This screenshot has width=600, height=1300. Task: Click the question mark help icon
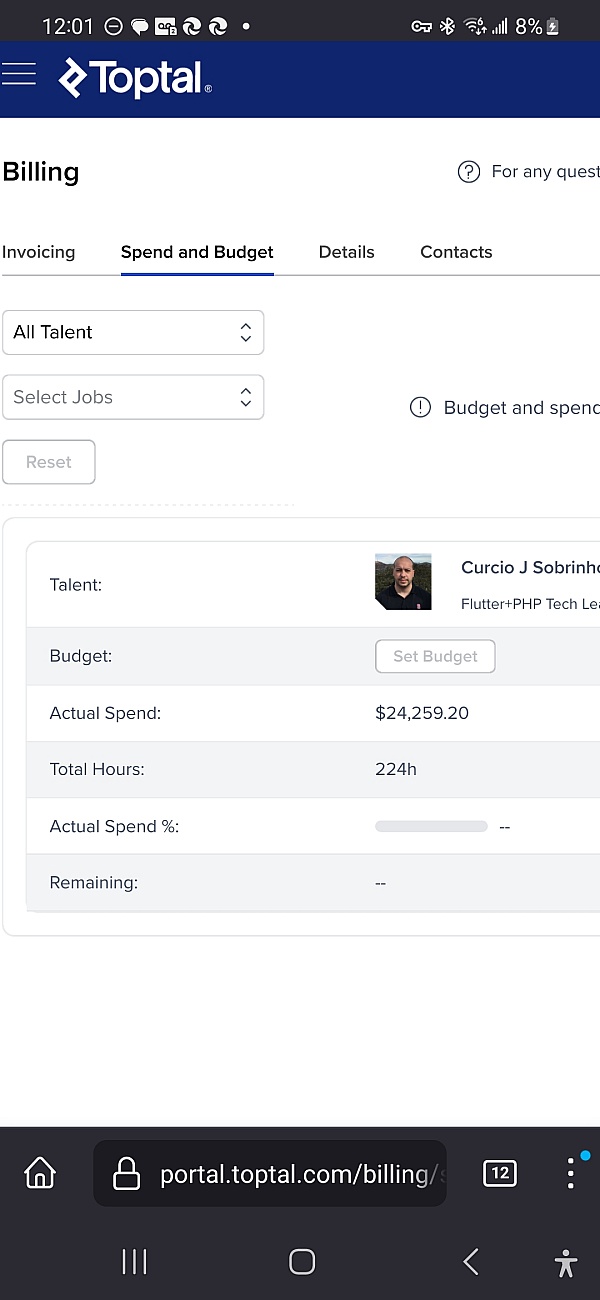468,172
